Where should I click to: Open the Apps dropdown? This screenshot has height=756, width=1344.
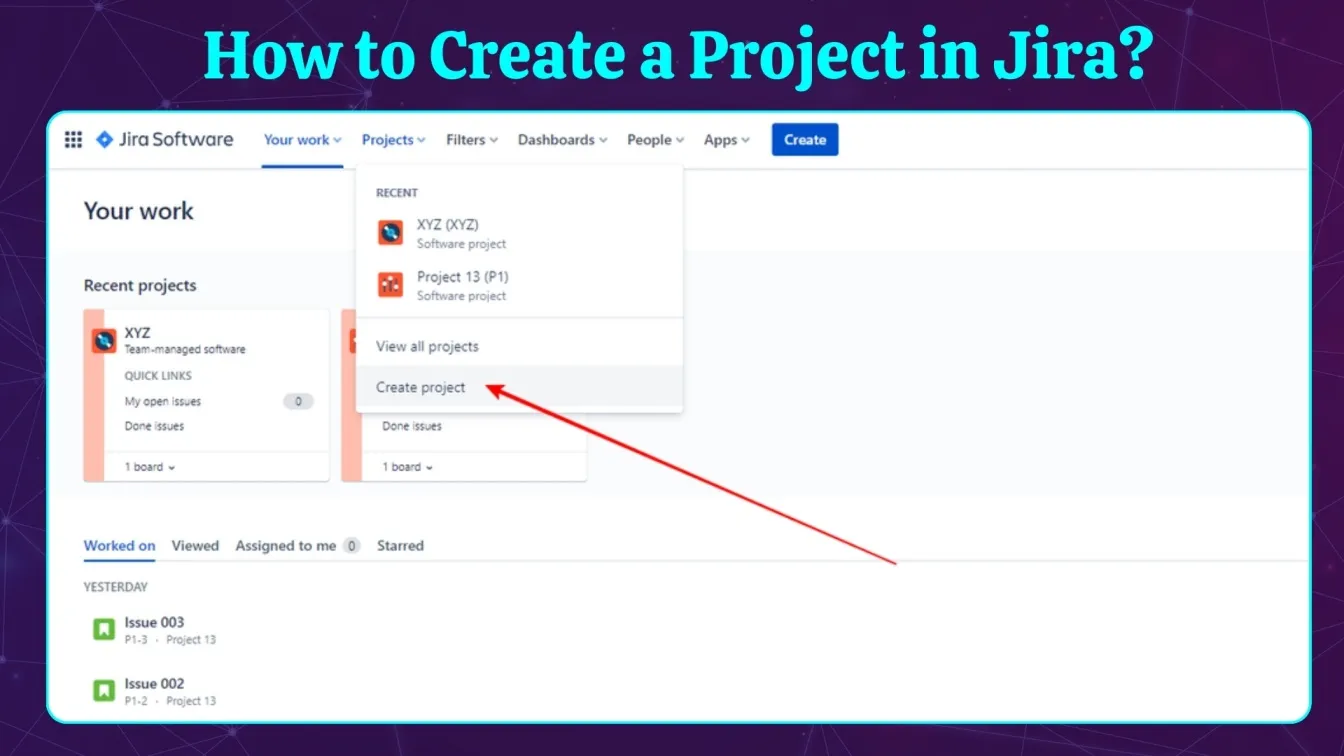[727, 140]
